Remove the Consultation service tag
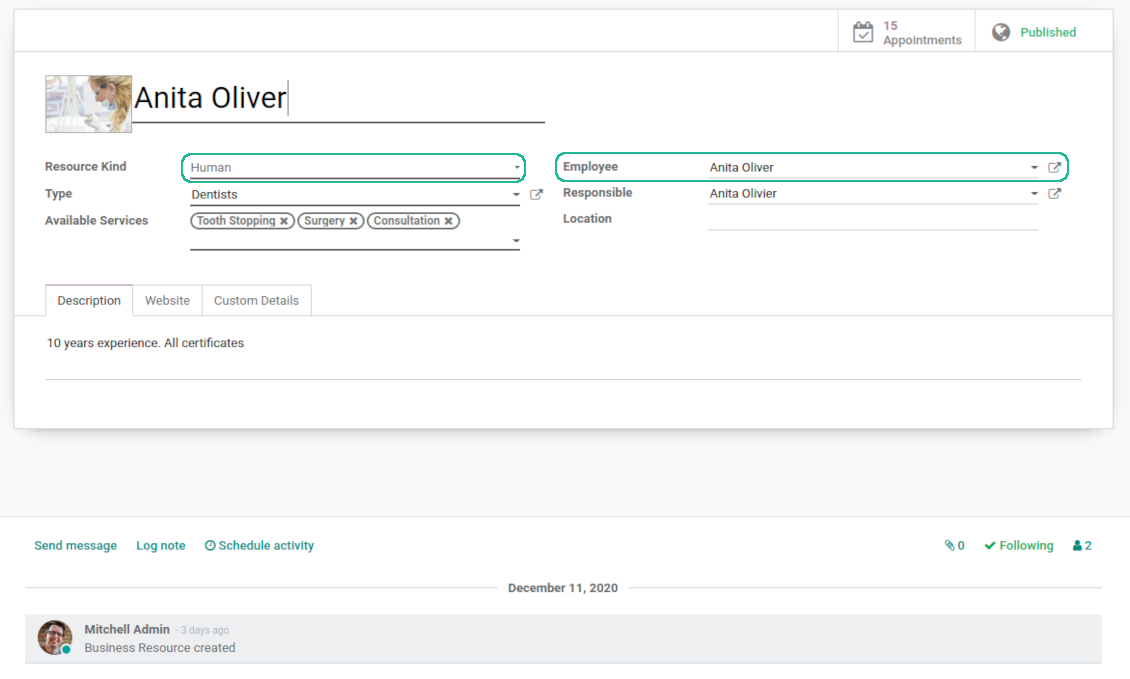 pos(448,221)
